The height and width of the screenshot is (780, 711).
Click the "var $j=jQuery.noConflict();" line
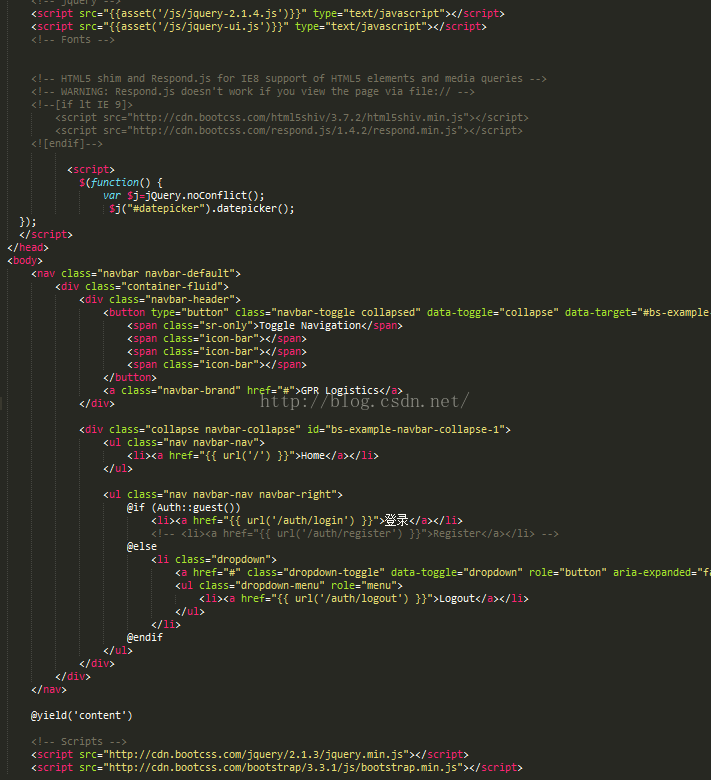(184, 195)
